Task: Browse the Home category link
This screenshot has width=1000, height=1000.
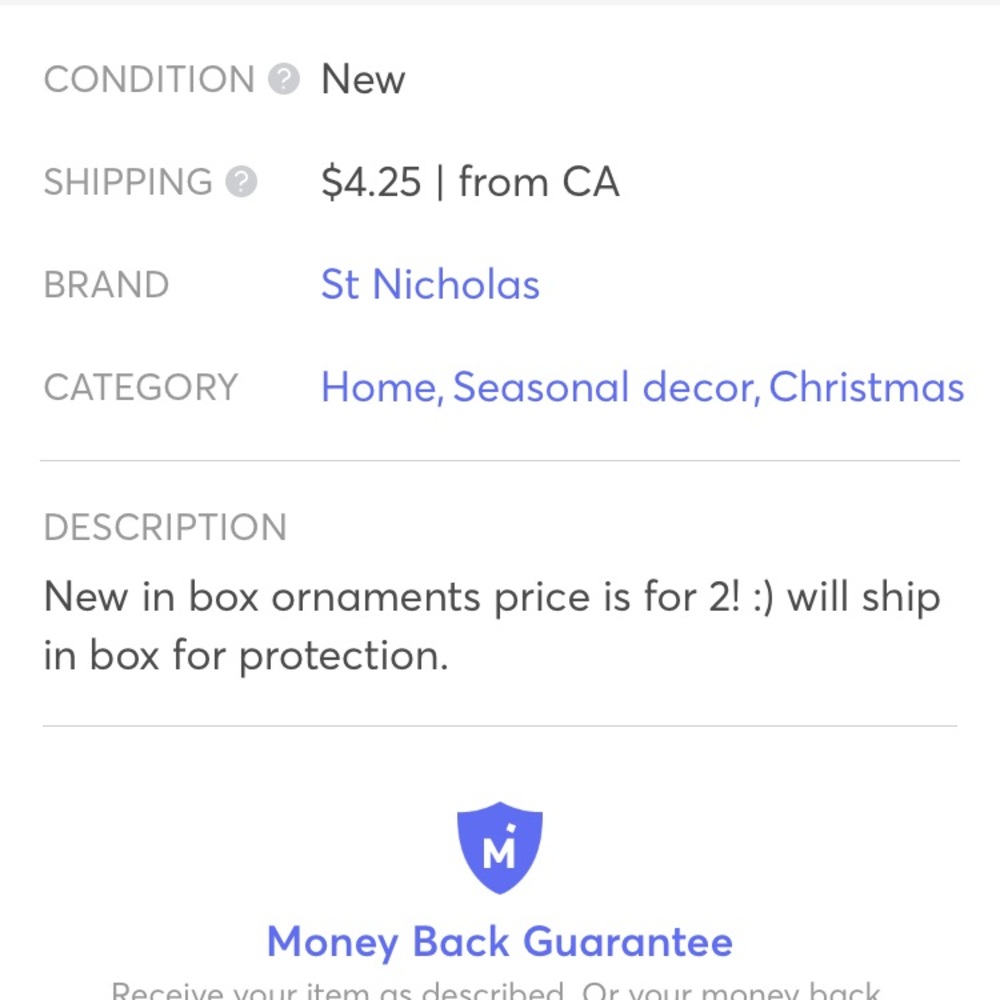Action: [x=379, y=387]
